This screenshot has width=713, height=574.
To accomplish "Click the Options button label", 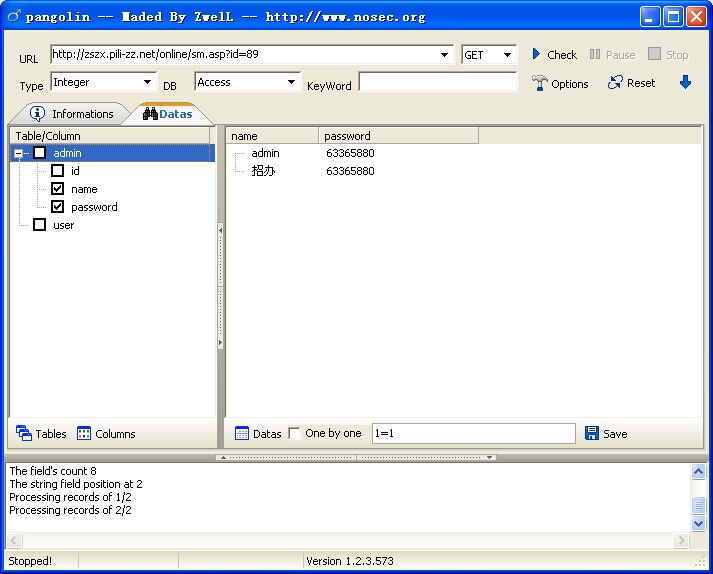I will pos(570,84).
